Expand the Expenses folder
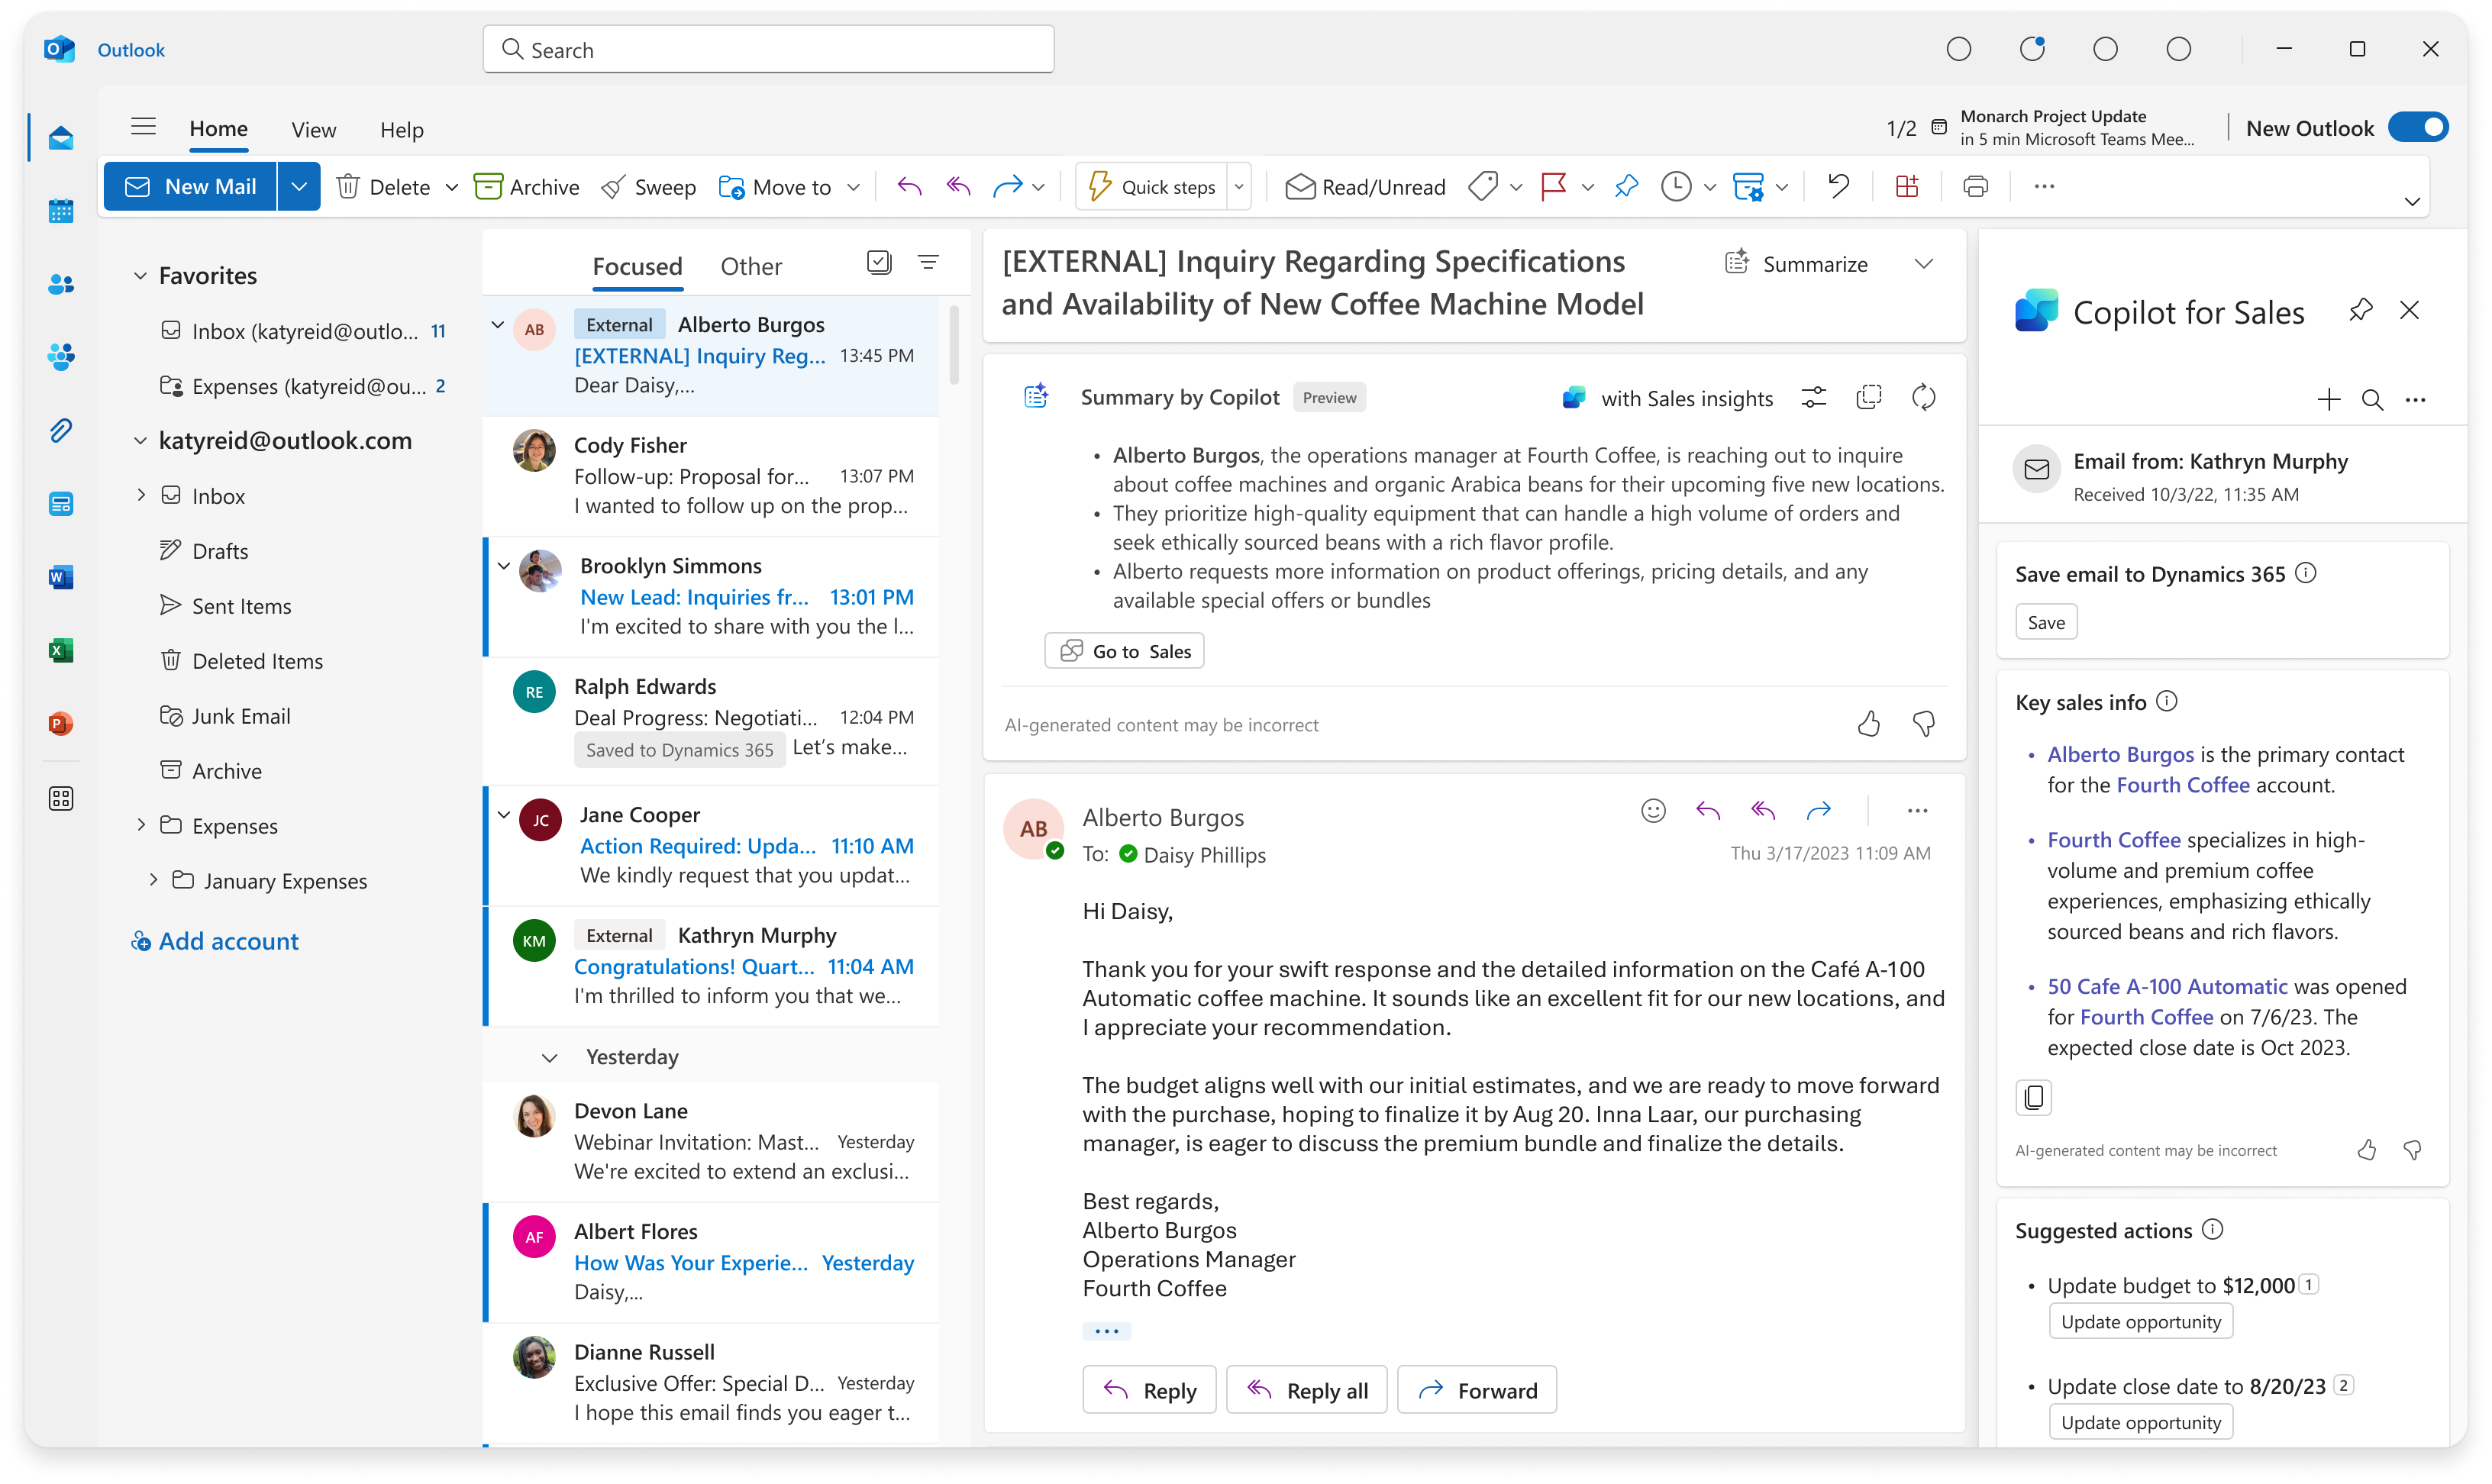 [x=141, y=825]
